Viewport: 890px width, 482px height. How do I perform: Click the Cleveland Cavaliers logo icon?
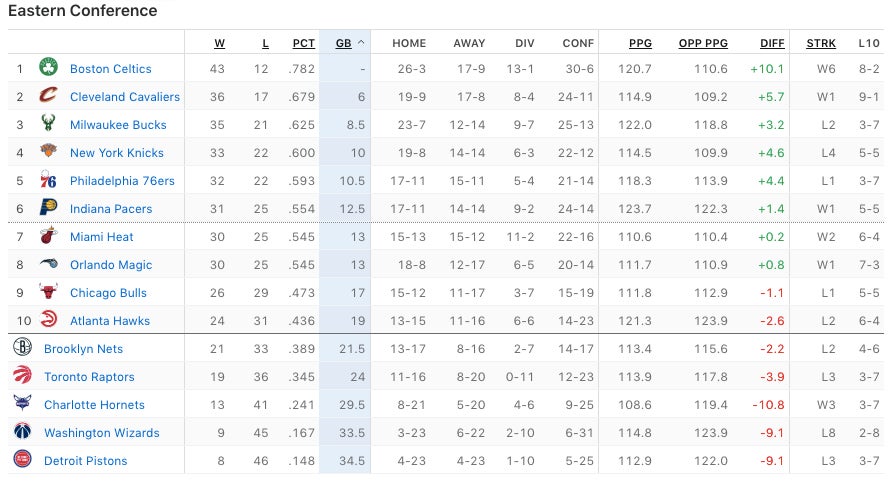pos(48,96)
